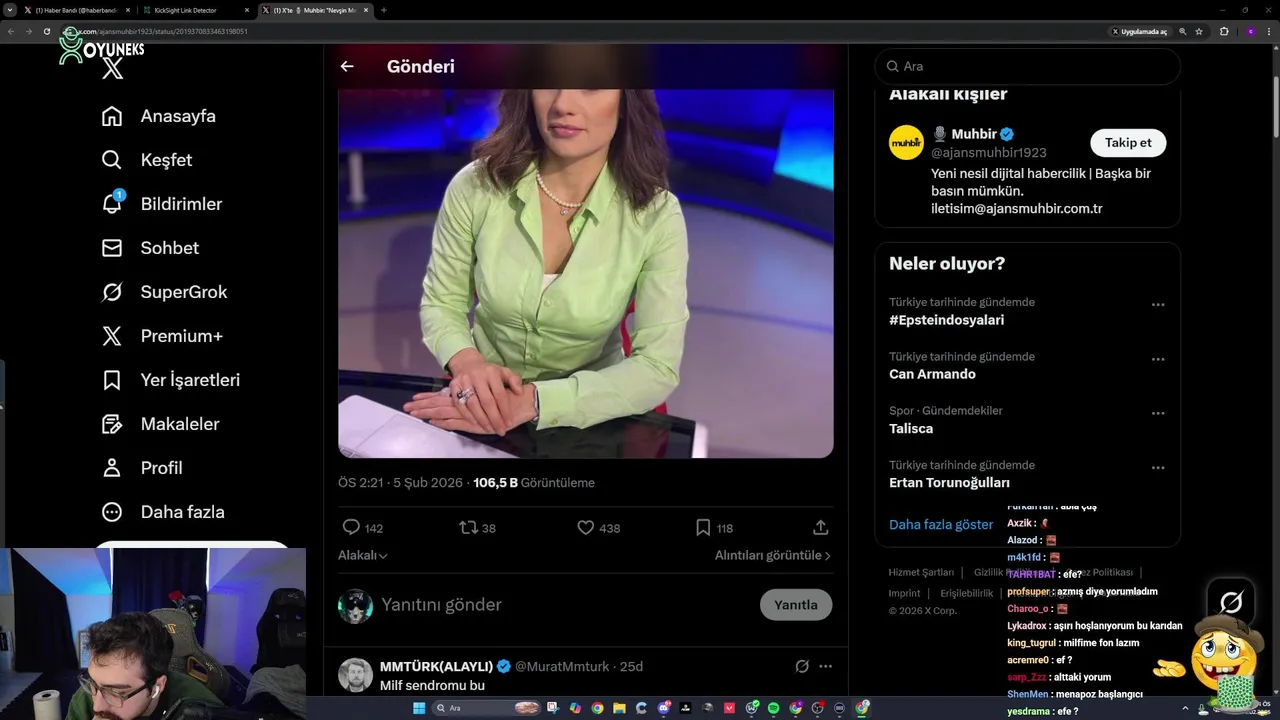Viewport: 1280px width, 720px height.
Task: Open the Alakalı sort dropdown
Action: click(x=363, y=555)
